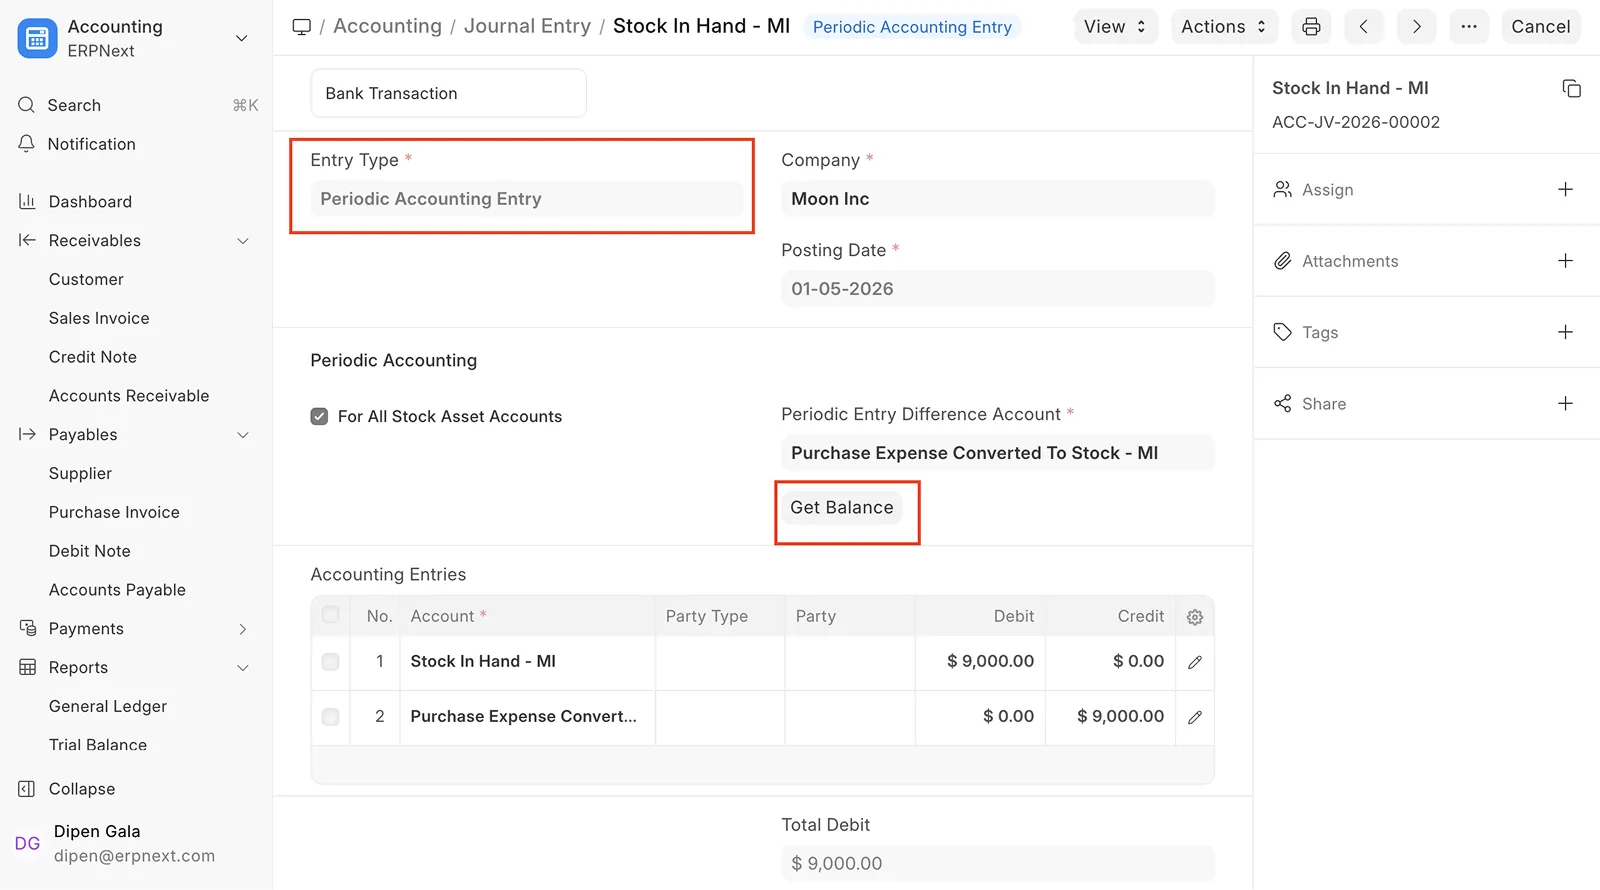This screenshot has height=890, width=1600.
Task: Open table settings with the gear icon
Action: (1194, 617)
